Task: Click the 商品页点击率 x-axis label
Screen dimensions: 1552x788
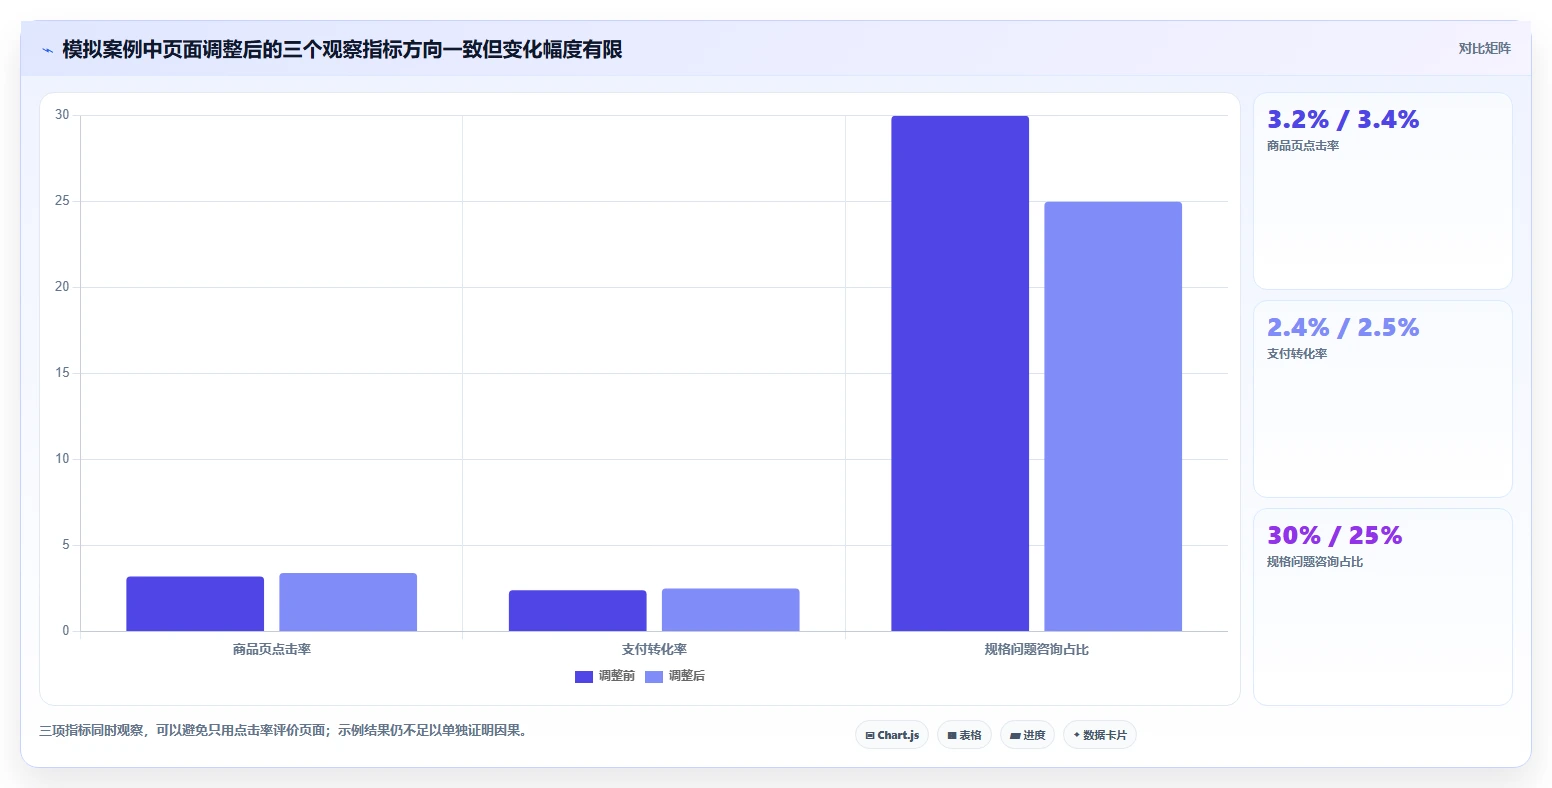Action: click(272, 650)
